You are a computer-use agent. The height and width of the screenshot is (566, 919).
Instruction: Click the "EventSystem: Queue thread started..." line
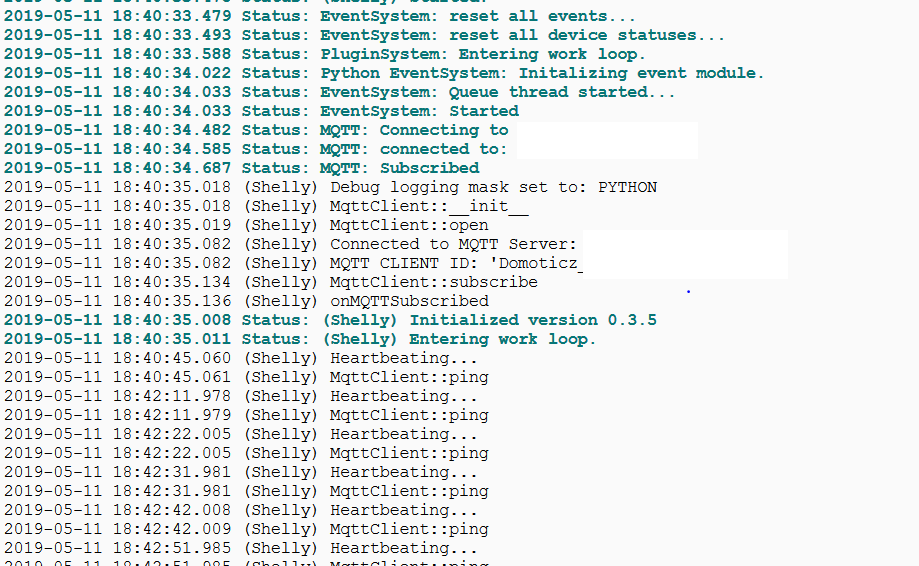point(339,92)
